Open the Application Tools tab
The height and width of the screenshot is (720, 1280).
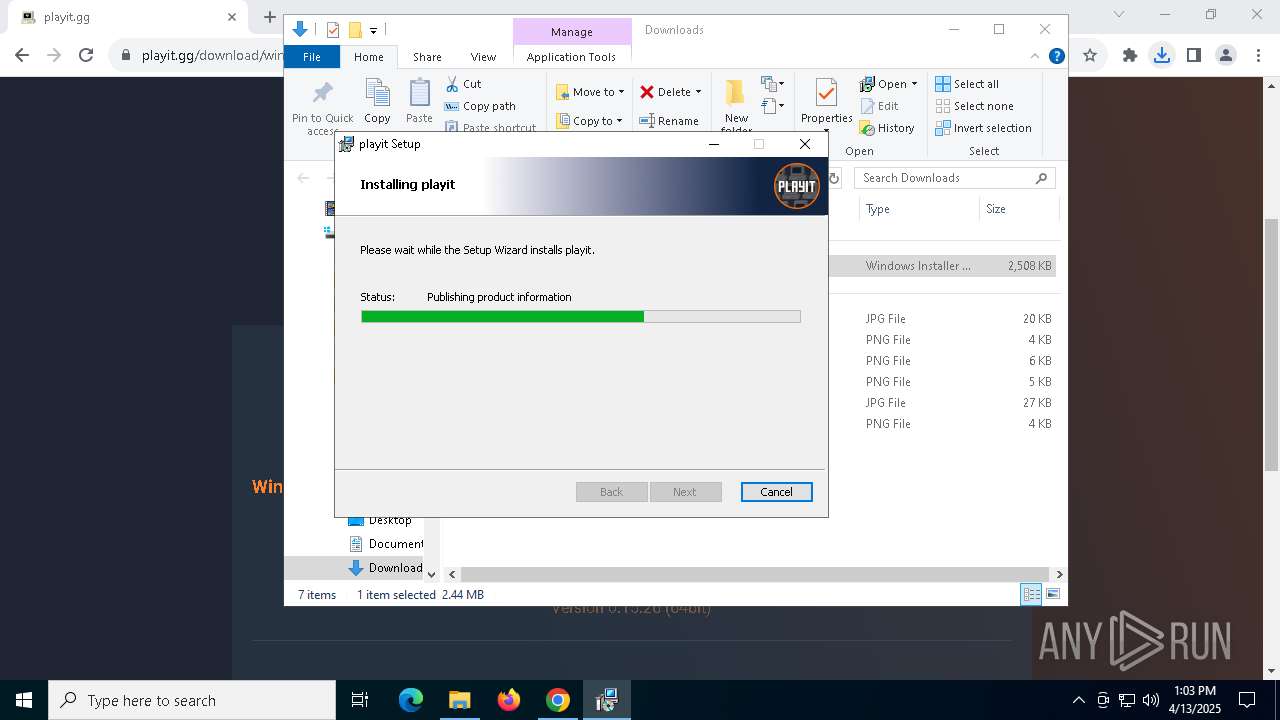pos(571,57)
